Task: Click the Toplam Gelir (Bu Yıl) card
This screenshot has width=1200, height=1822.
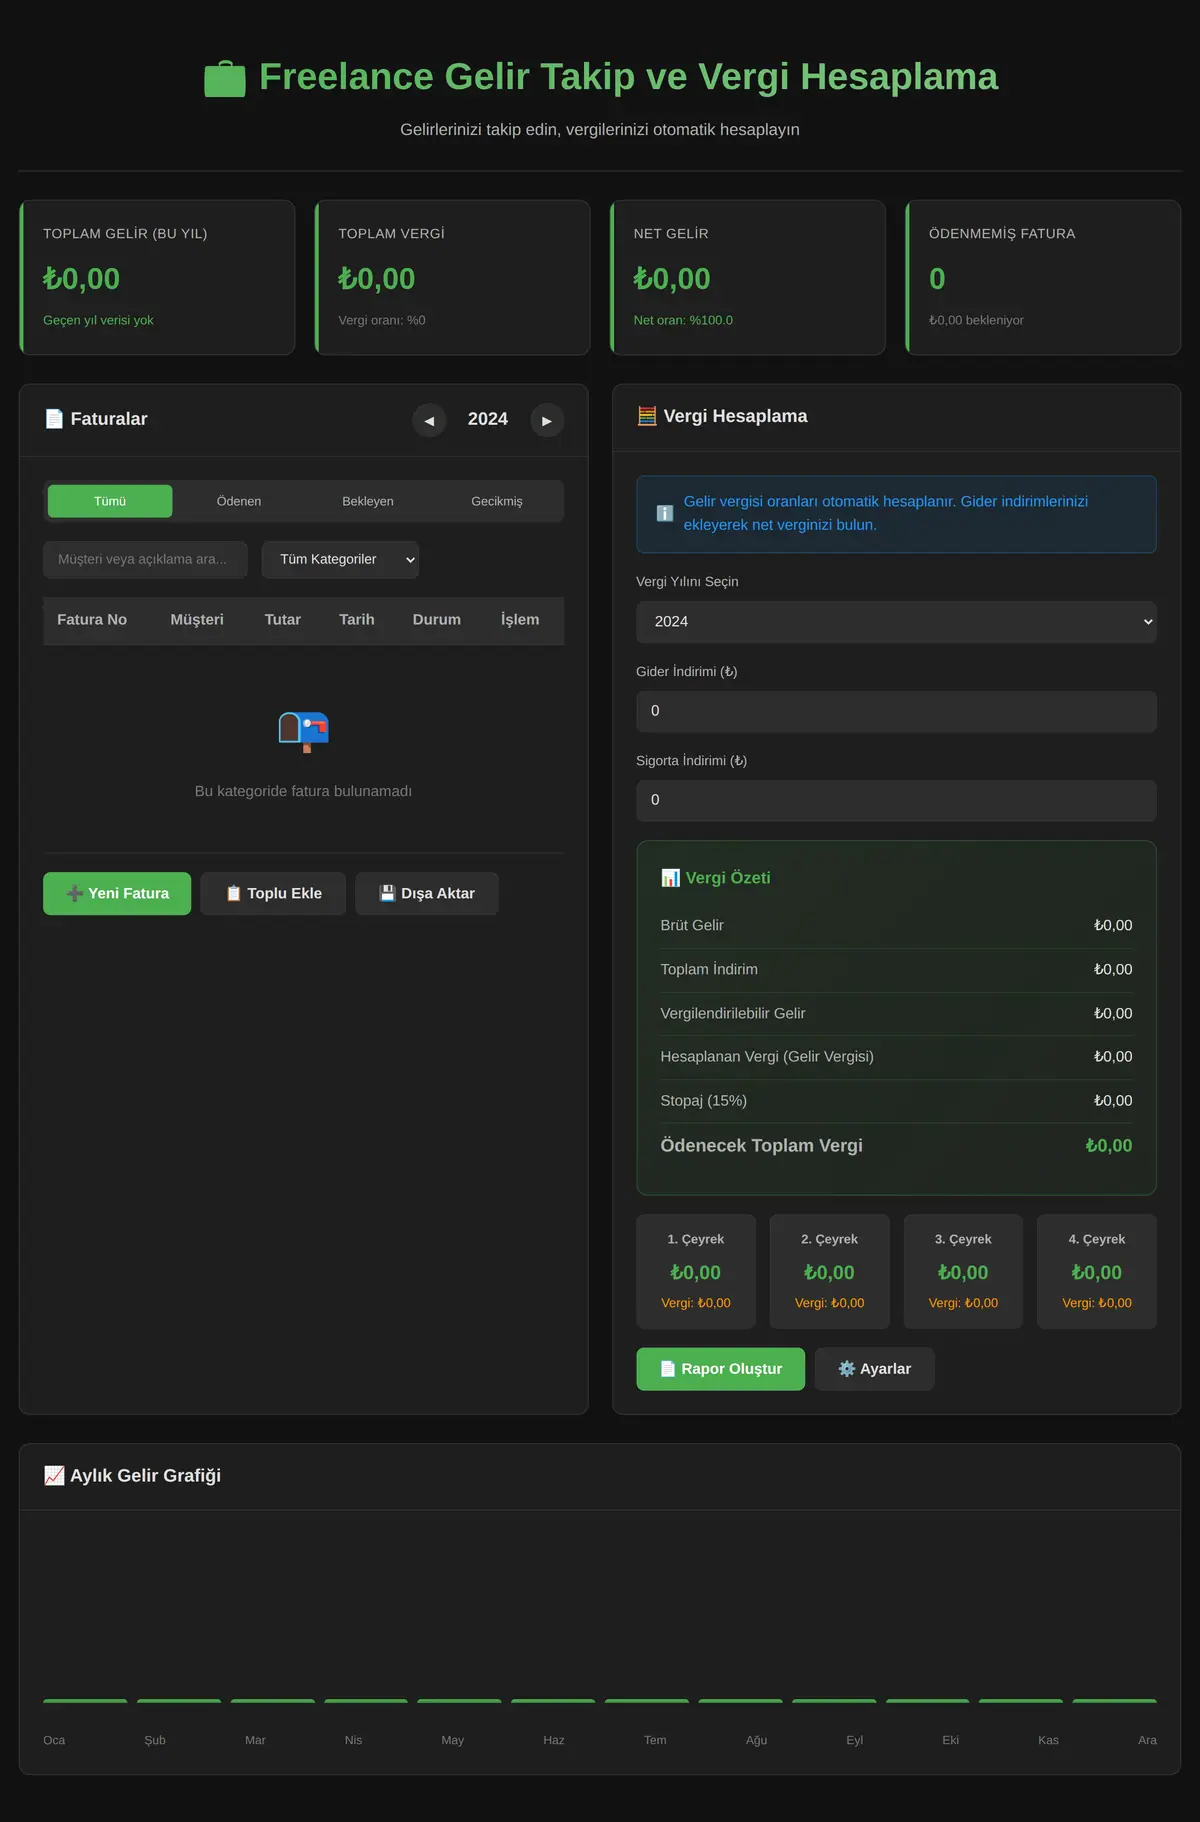Action: click(x=157, y=278)
